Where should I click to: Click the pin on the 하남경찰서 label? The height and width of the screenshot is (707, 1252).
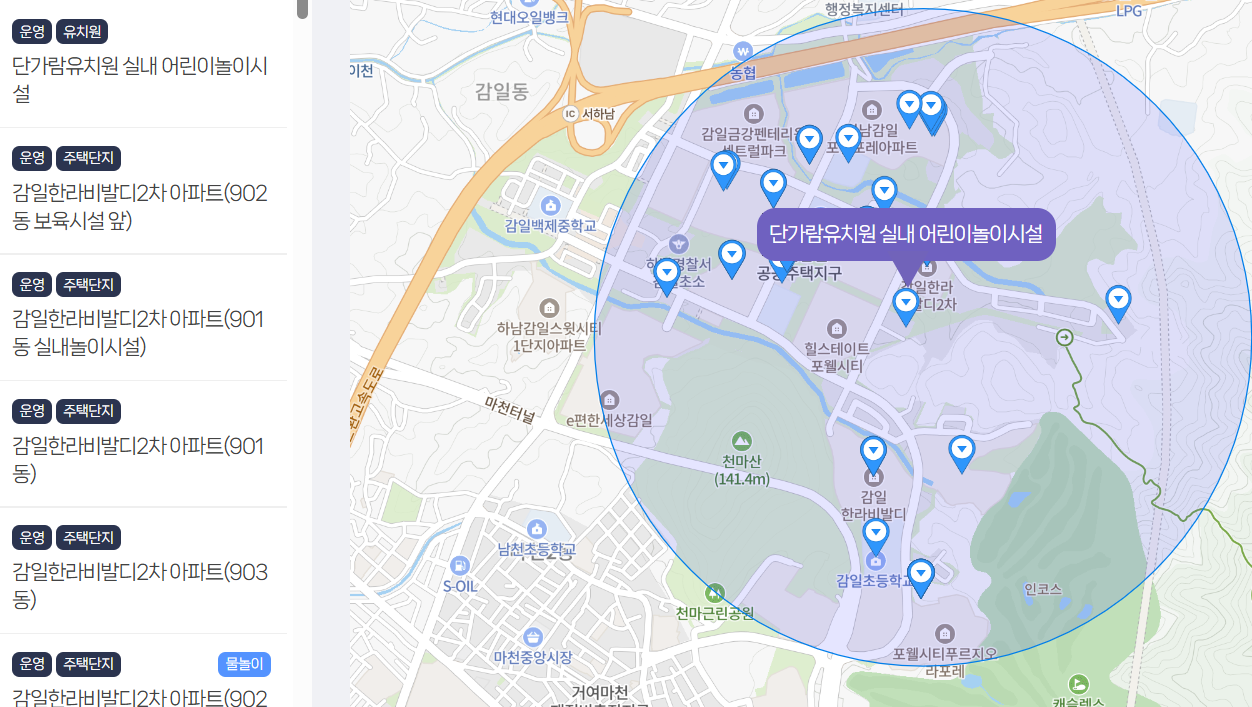[666, 277]
